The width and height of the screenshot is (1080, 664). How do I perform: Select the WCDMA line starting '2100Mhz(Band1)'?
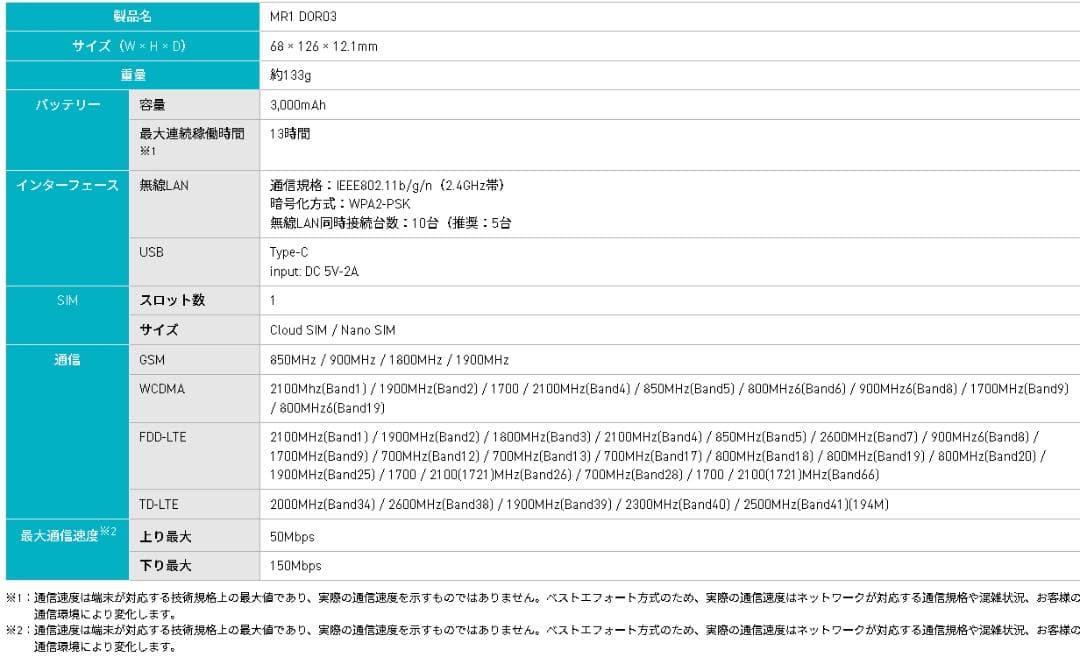click(669, 388)
